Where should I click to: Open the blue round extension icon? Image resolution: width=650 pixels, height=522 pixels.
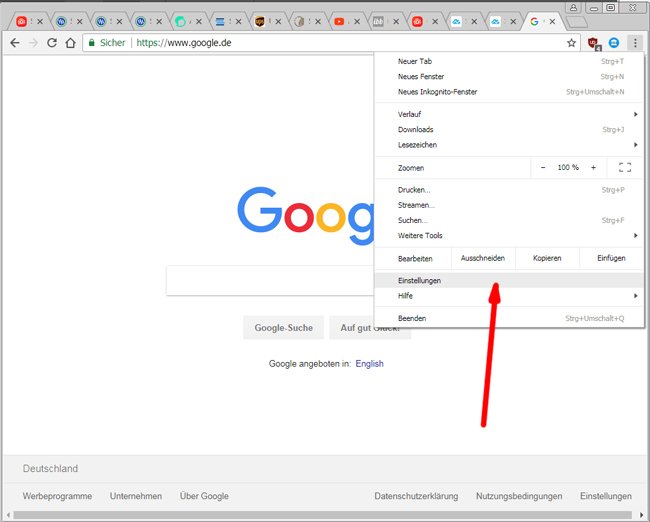click(614, 42)
